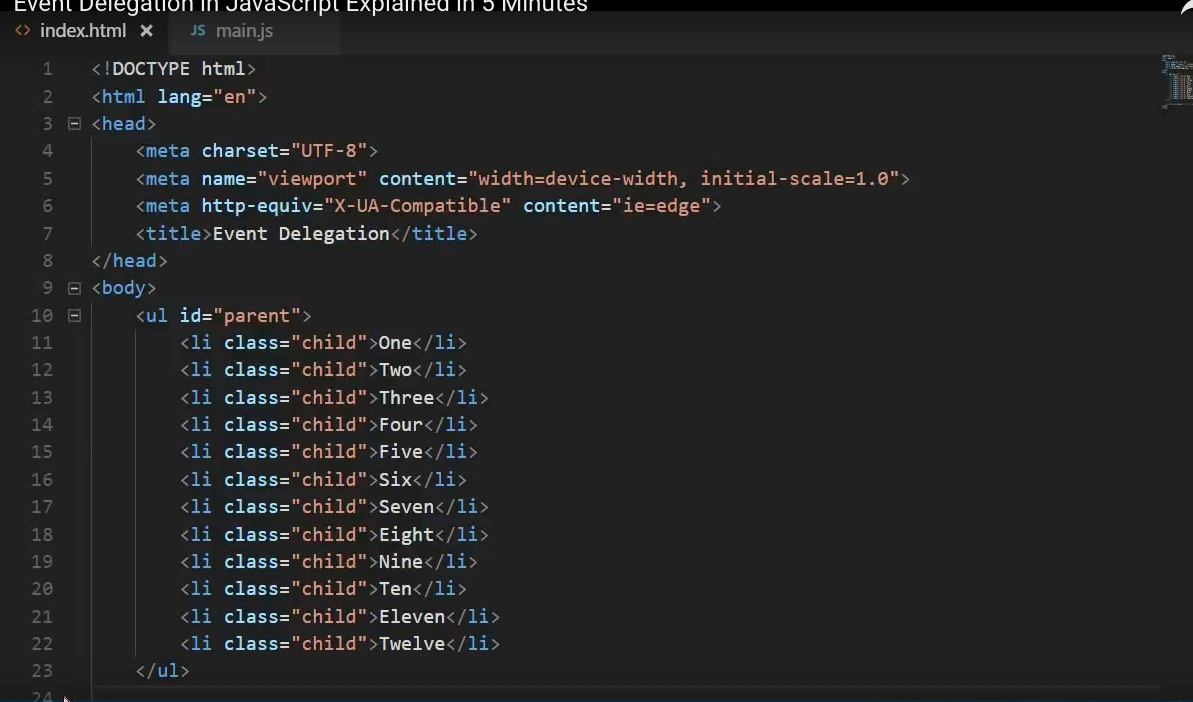Click the "width=device-width, initial-scale=1.0" string
Image resolution: width=1193 pixels, height=702 pixels.
(x=683, y=179)
